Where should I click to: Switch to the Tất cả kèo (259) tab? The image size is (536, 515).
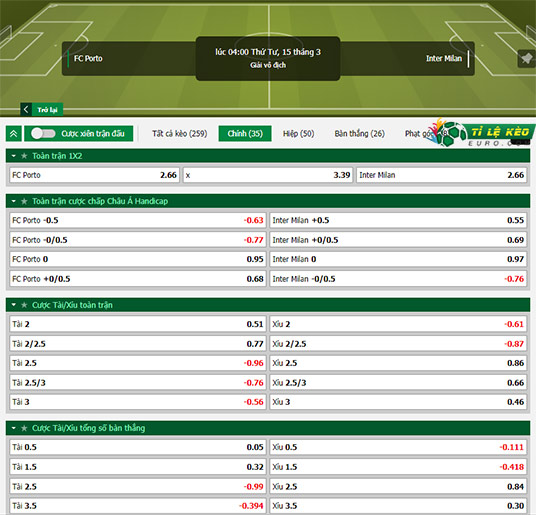180,134
